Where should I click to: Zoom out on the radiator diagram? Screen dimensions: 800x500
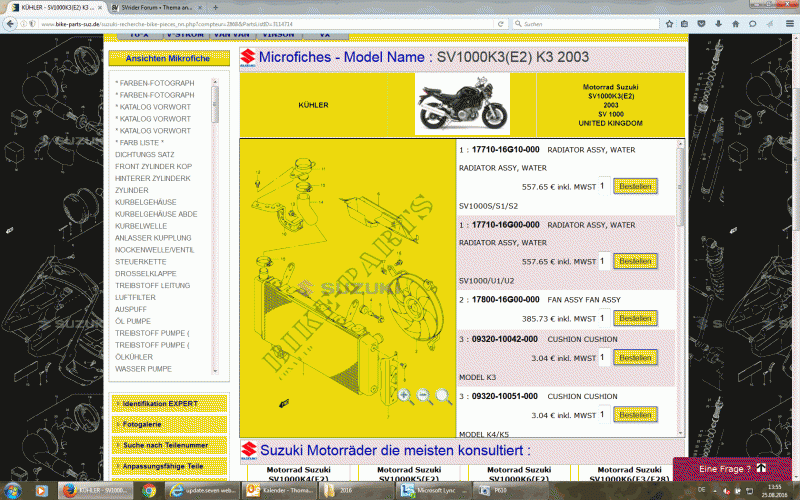click(424, 396)
